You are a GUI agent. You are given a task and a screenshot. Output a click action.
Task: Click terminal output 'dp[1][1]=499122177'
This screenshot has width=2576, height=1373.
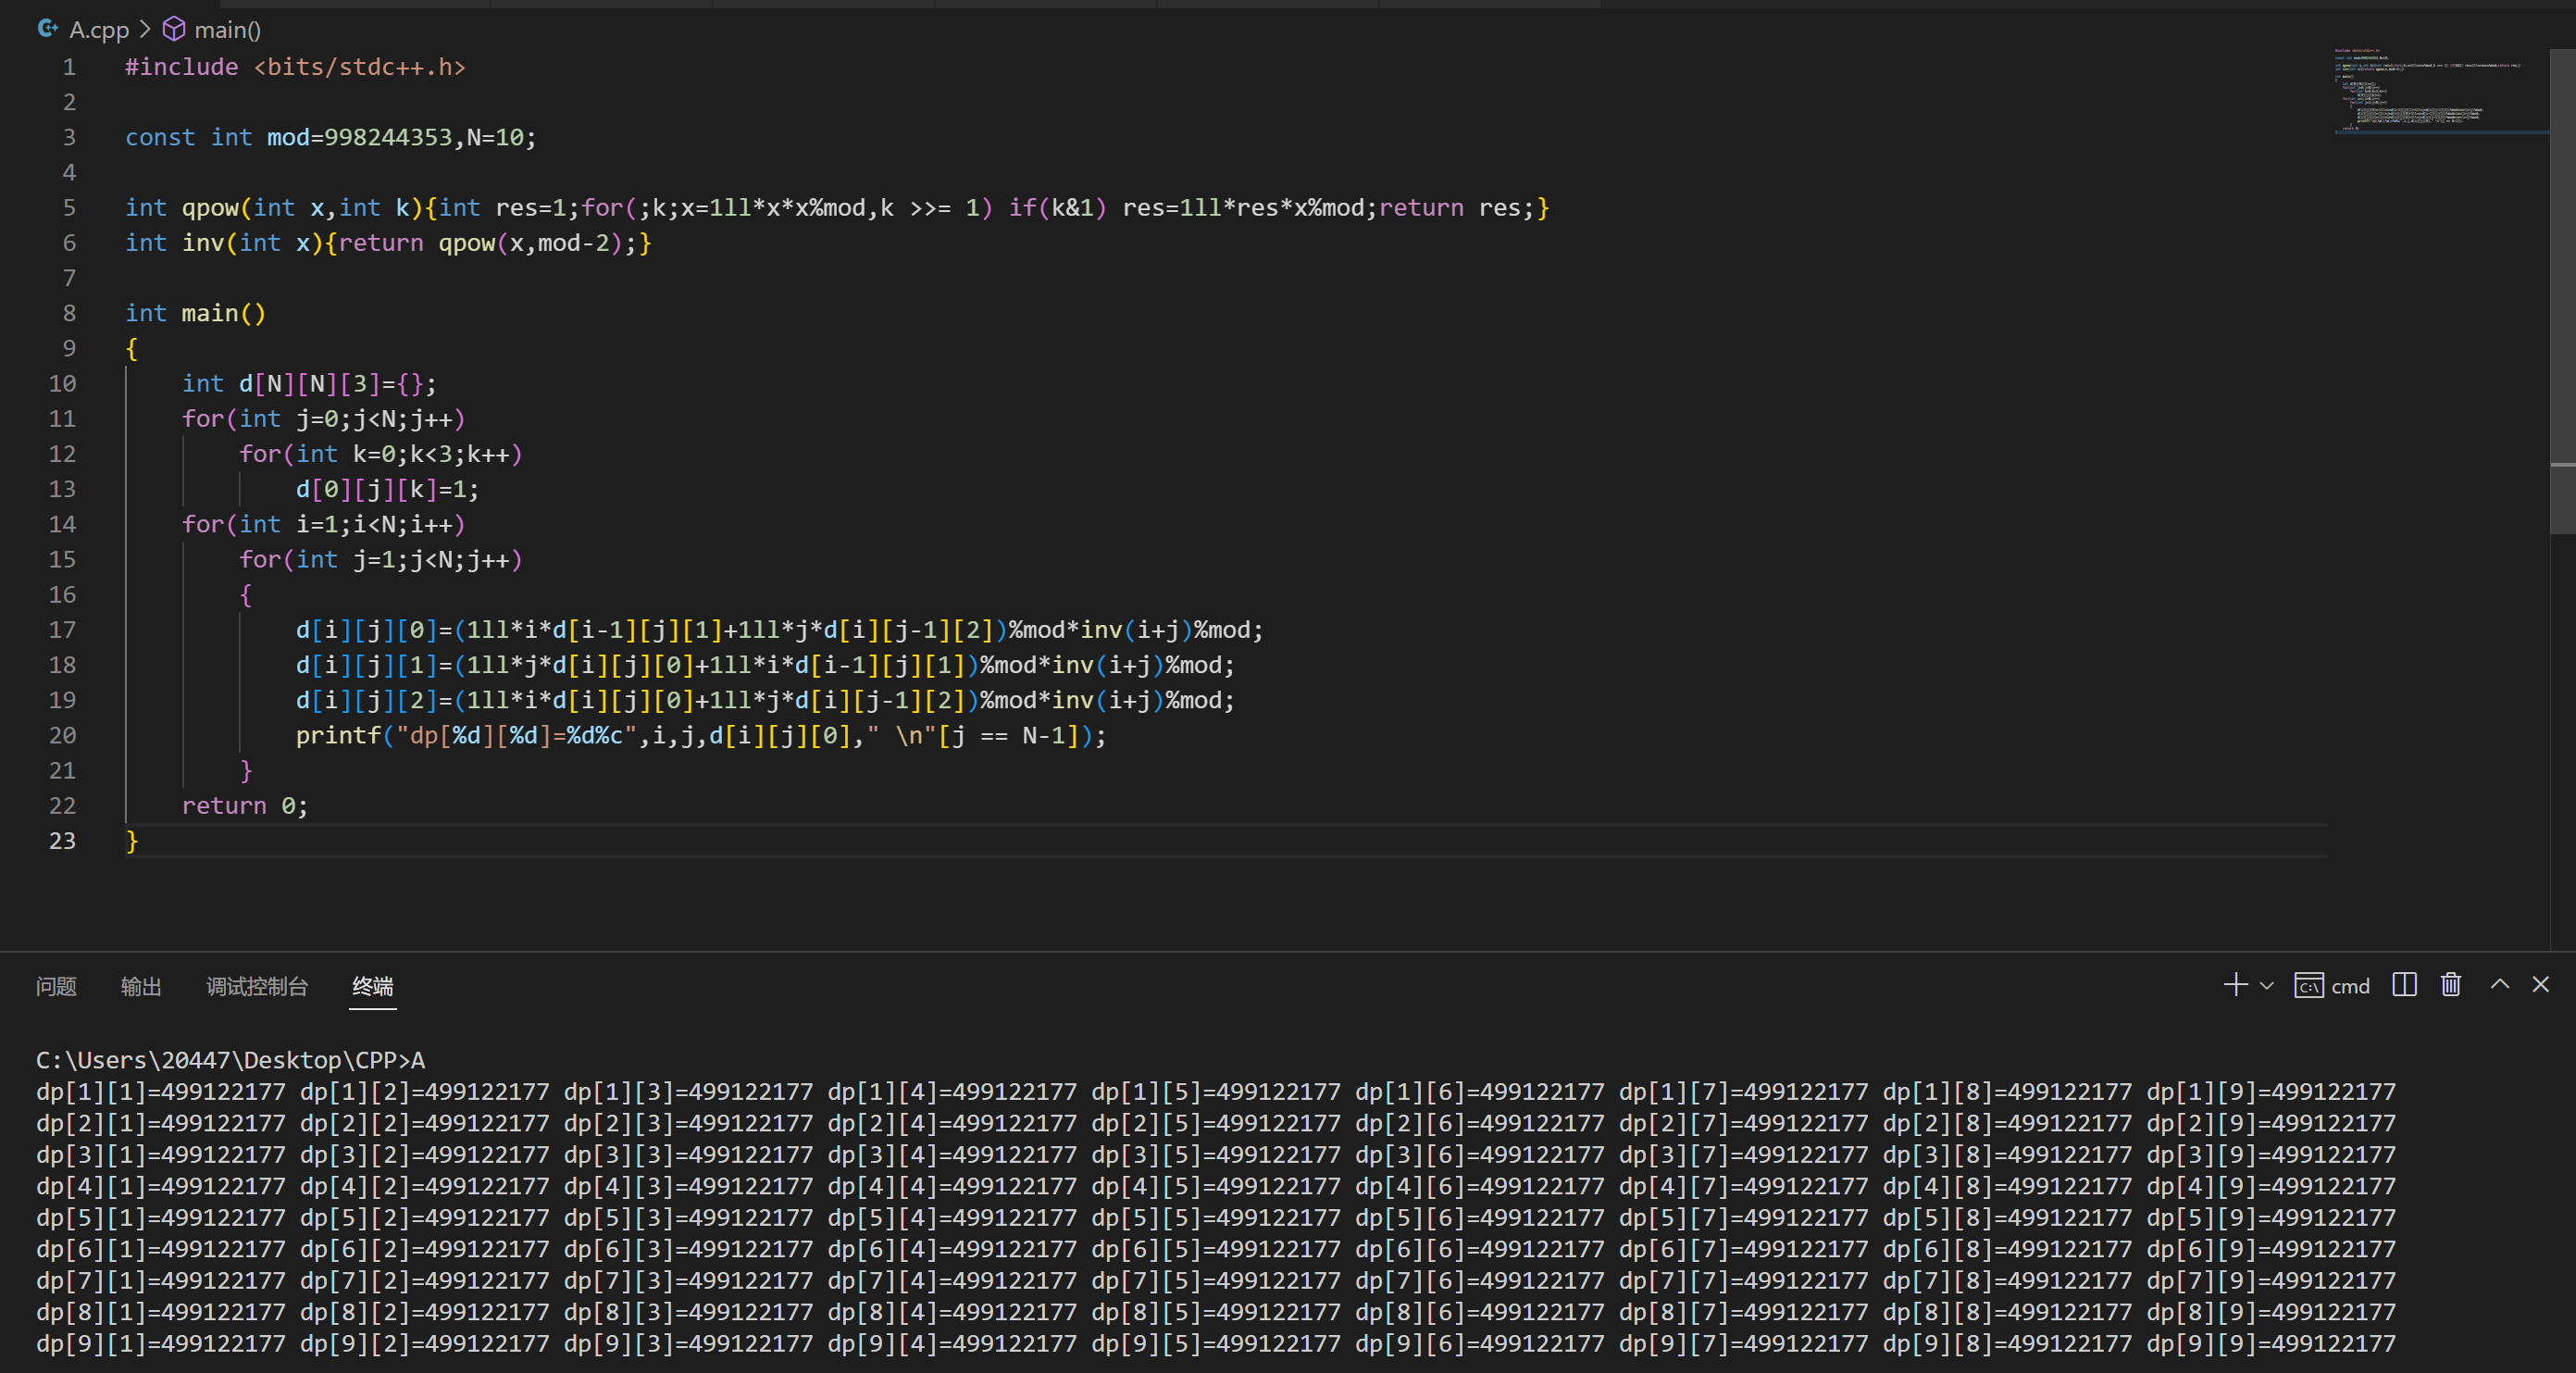tap(160, 1092)
